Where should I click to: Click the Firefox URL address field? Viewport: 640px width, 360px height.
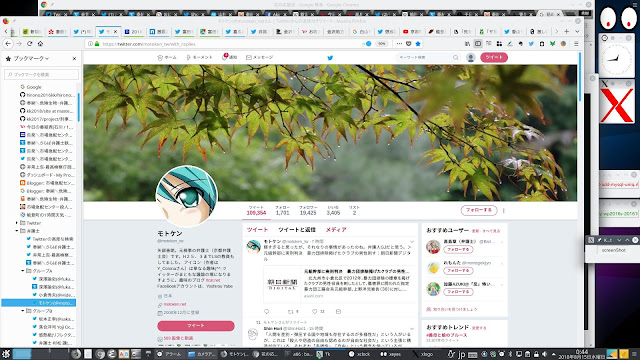229,44
